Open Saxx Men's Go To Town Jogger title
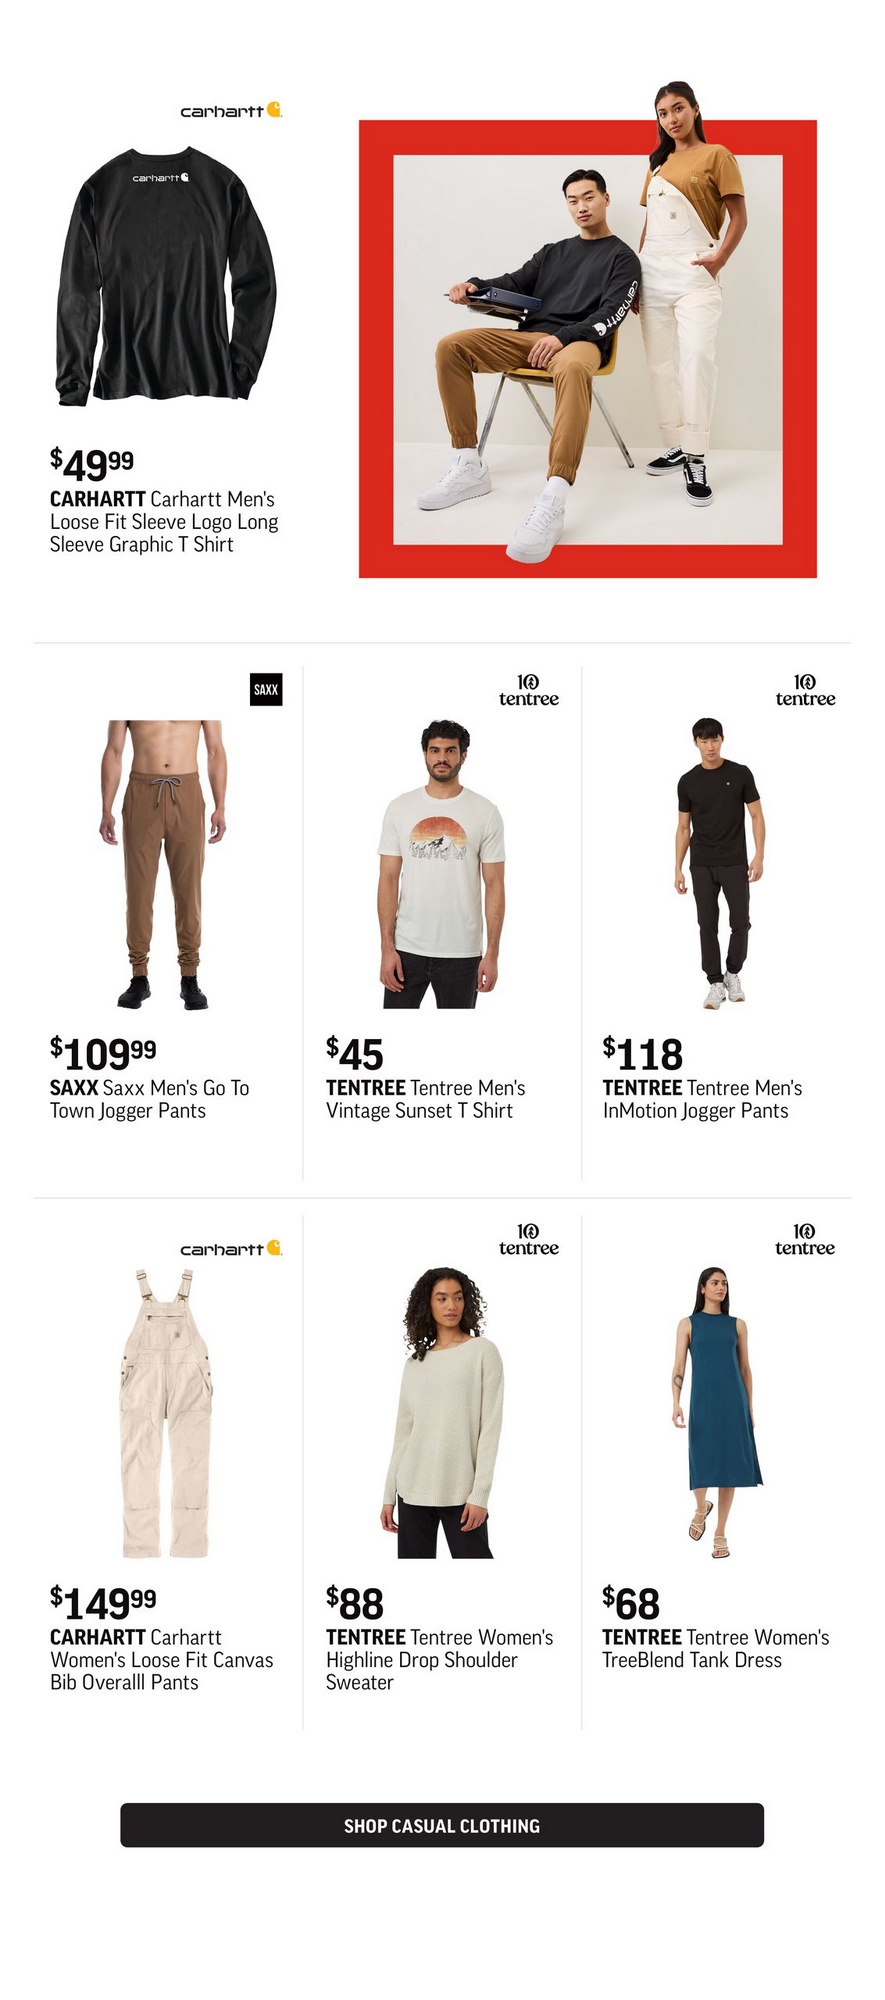Viewport: 885px width, 2000px height. (x=150, y=1099)
